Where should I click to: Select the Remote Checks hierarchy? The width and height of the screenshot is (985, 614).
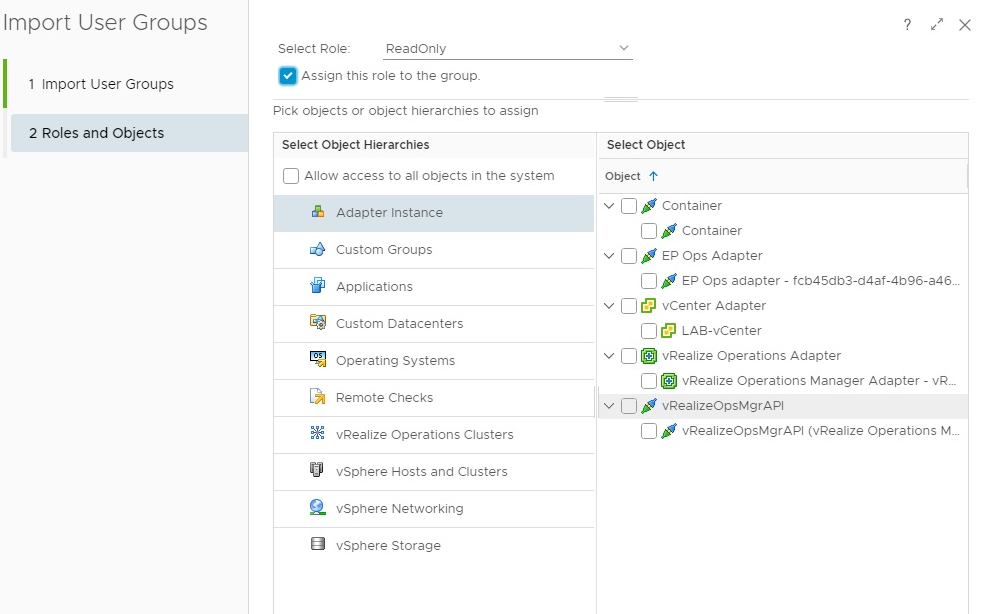[433, 398]
